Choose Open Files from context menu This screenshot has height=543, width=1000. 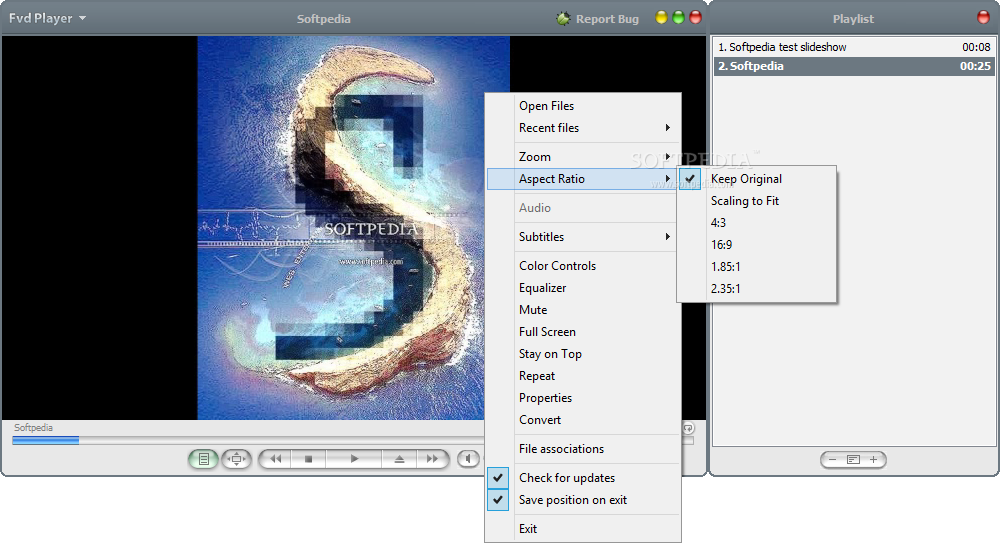pos(583,106)
